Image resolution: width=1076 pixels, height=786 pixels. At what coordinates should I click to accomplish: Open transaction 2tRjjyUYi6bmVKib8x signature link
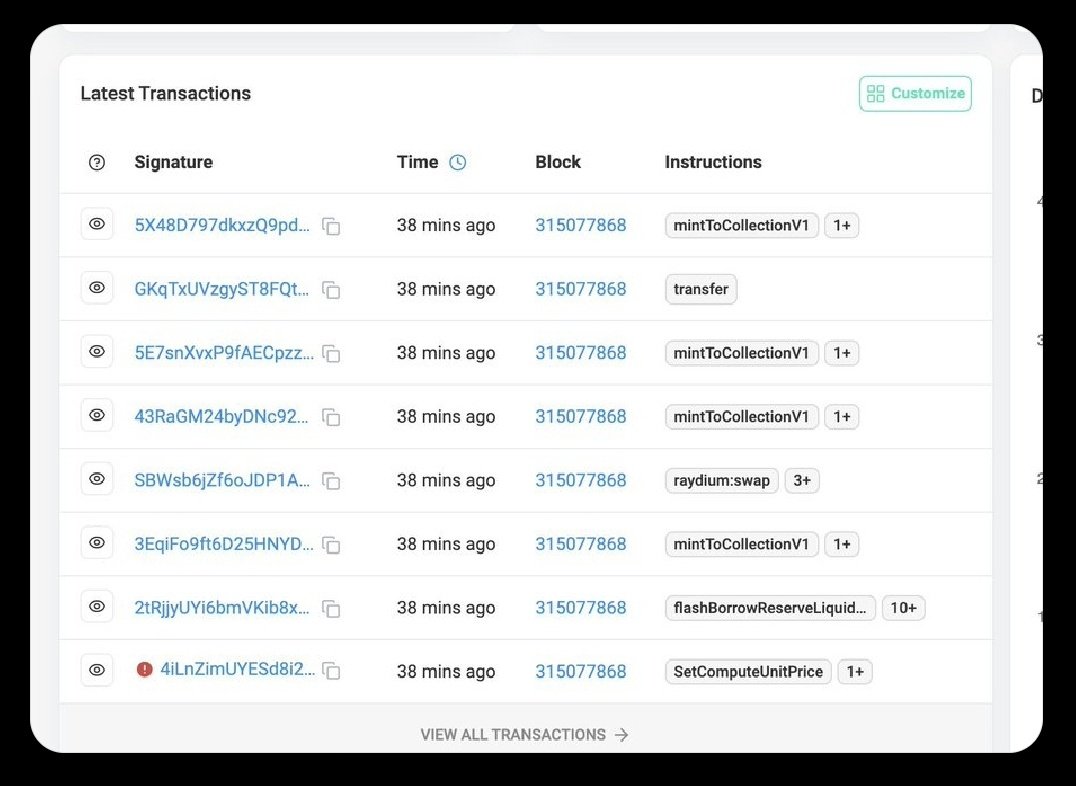pos(222,608)
